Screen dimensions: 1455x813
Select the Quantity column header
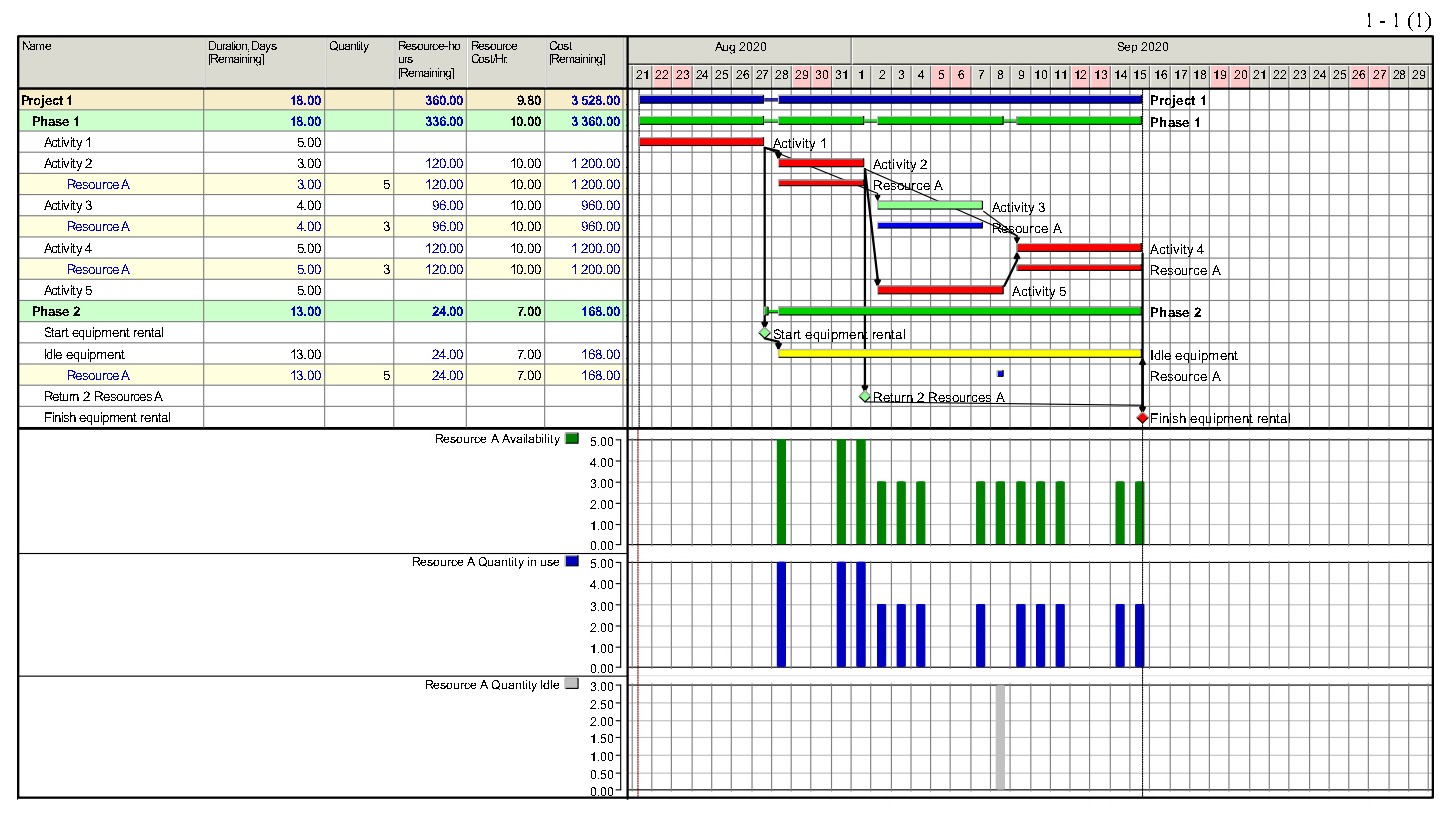coord(359,62)
